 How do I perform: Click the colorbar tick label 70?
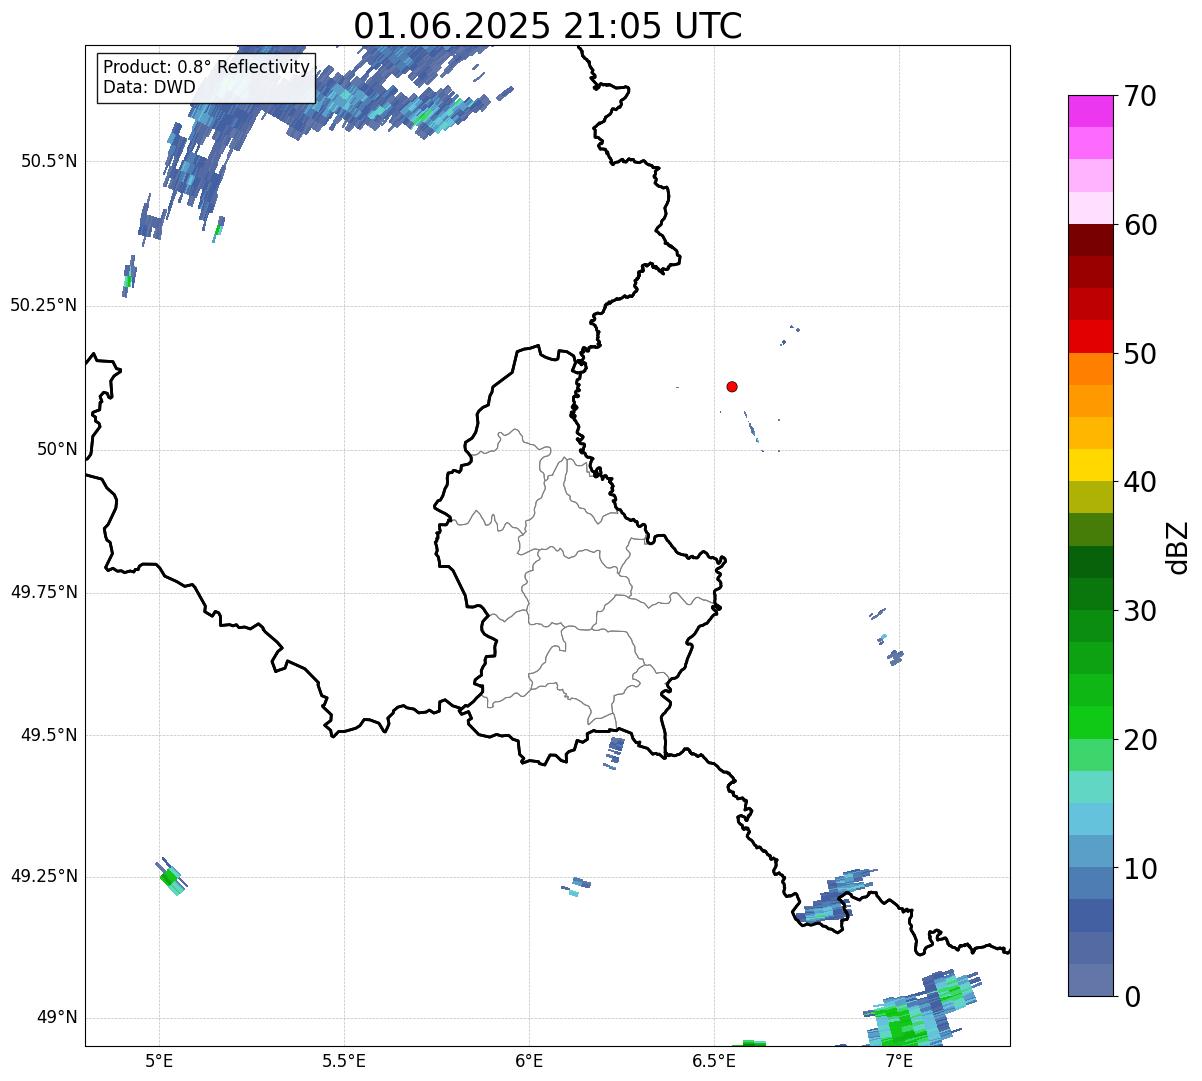(x=1140, y=96)
